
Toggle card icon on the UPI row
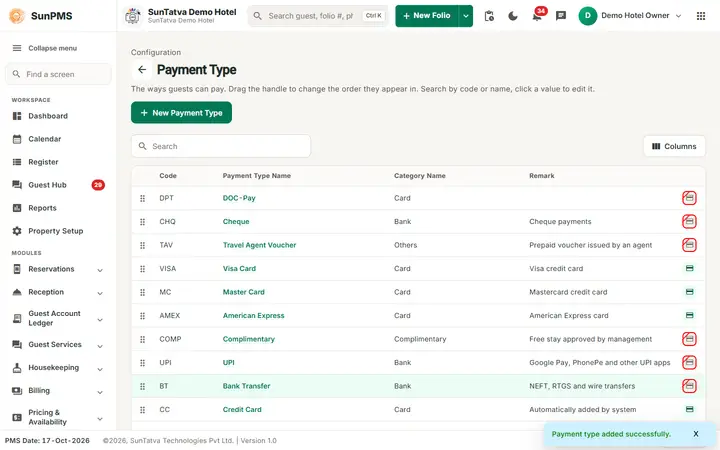coord(689,362)
